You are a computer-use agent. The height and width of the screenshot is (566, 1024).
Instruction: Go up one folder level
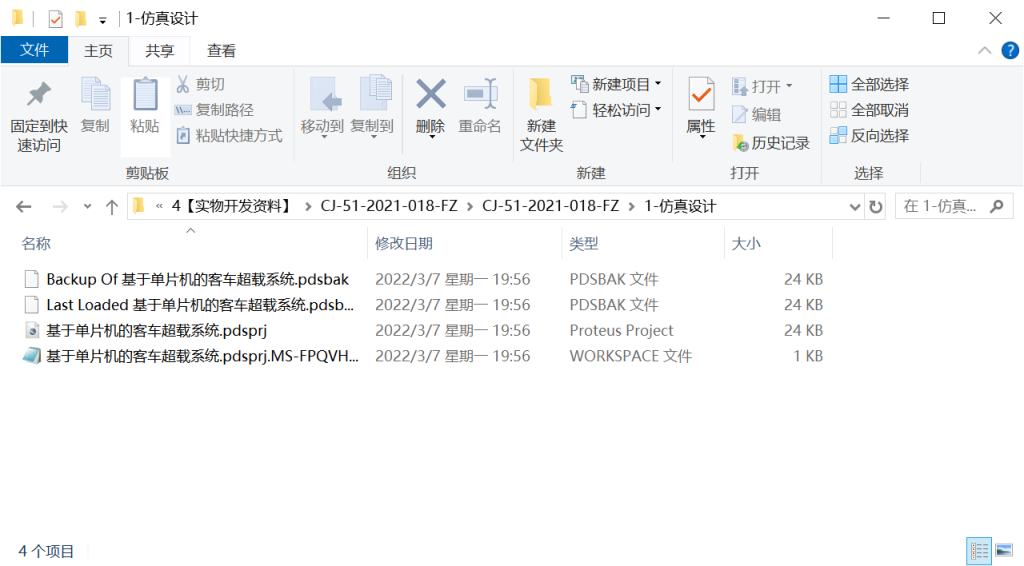(112, 207)
